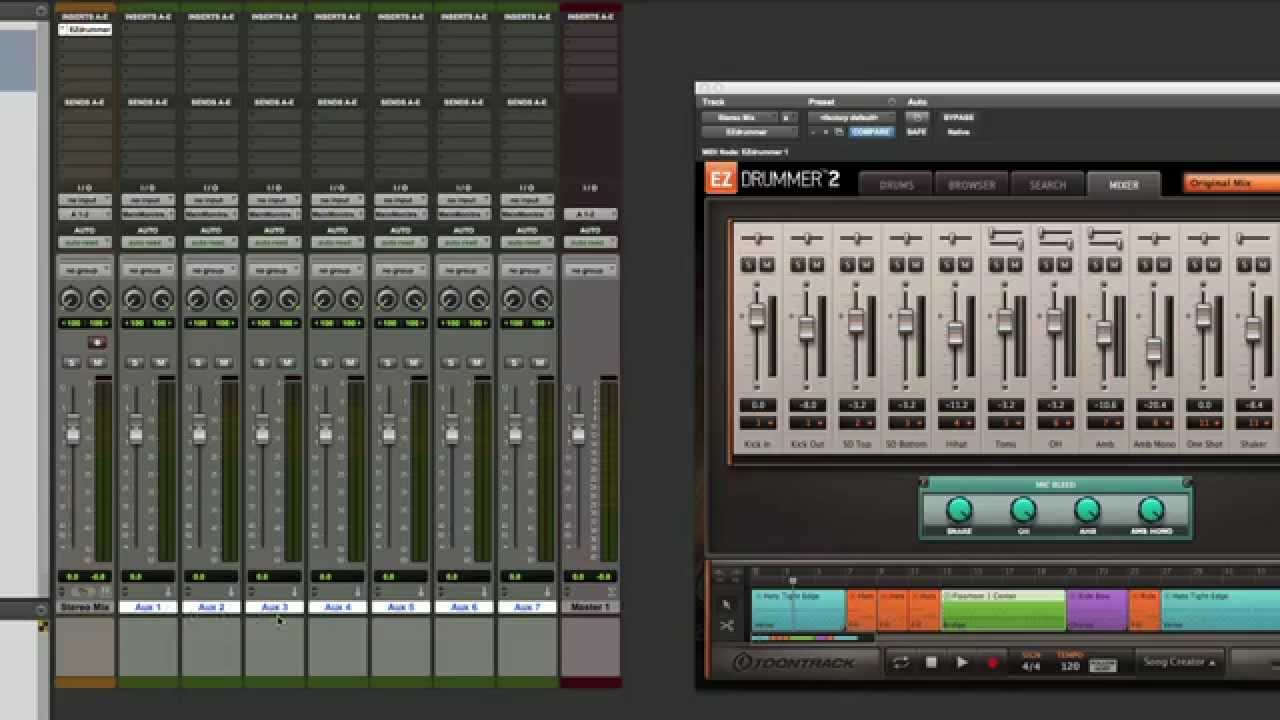Open the Aux 1 auto read automation dropdown
The width and height of the screenshot is (1280, 720).
(x=147, y=242)
